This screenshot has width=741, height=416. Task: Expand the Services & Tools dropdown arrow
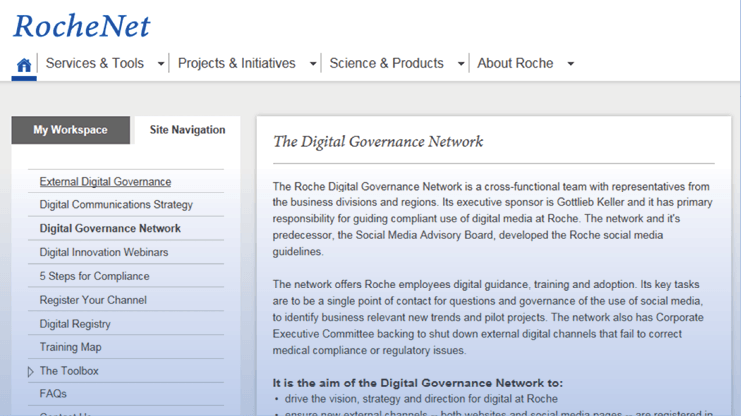(x=161, y=64)
